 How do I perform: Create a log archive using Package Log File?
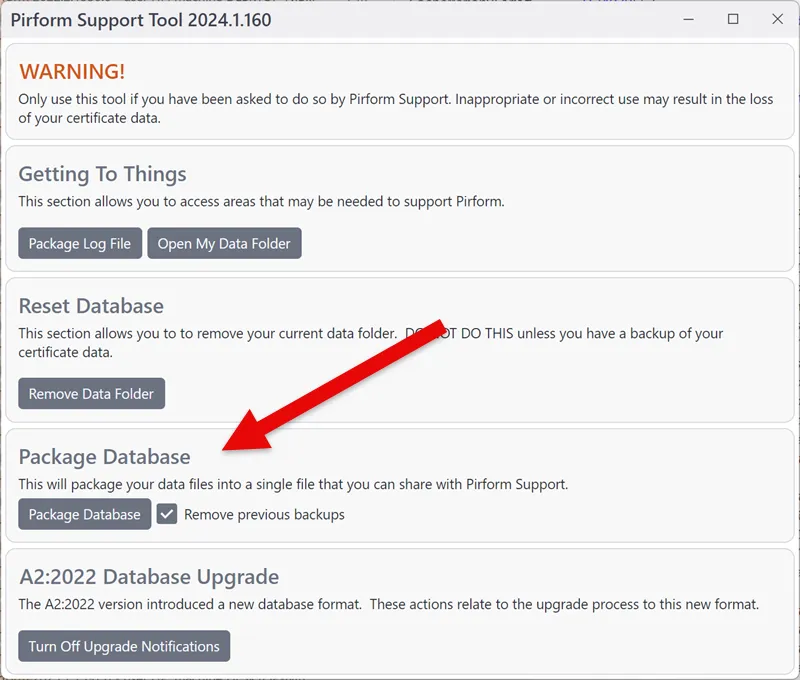point(79,243)
